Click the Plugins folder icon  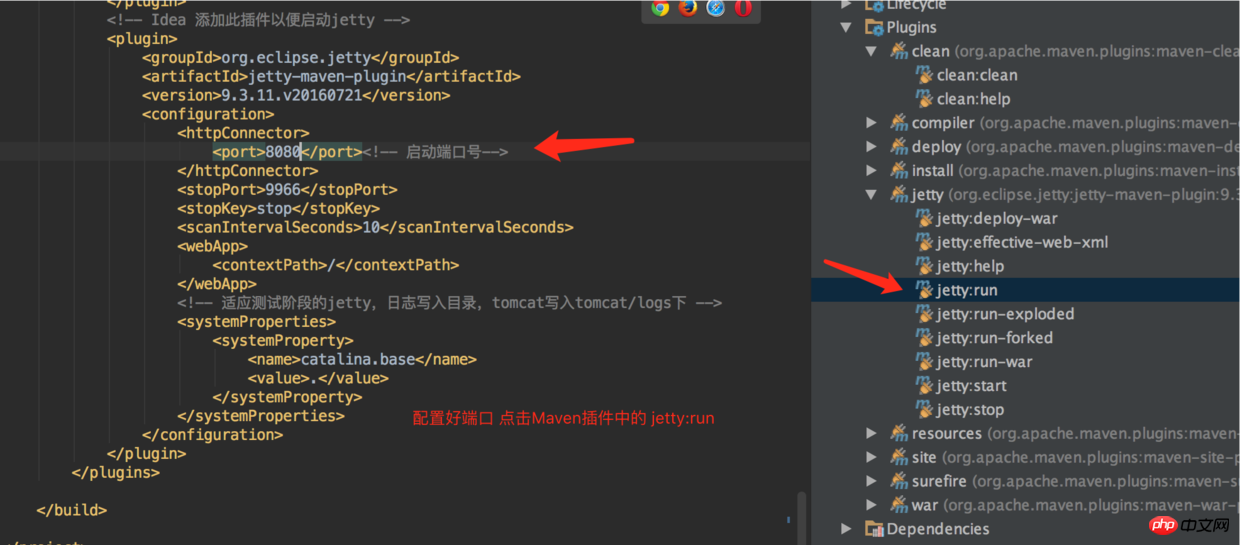pos(874,27)
